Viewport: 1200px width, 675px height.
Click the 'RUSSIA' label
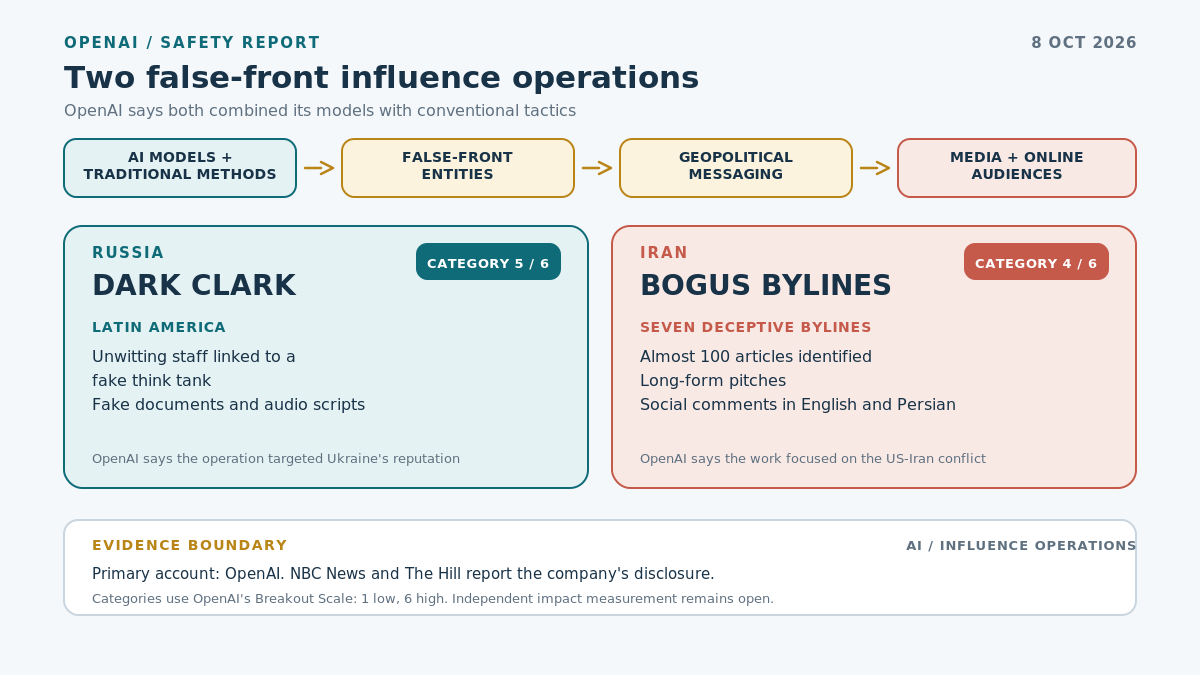point(128,253)
